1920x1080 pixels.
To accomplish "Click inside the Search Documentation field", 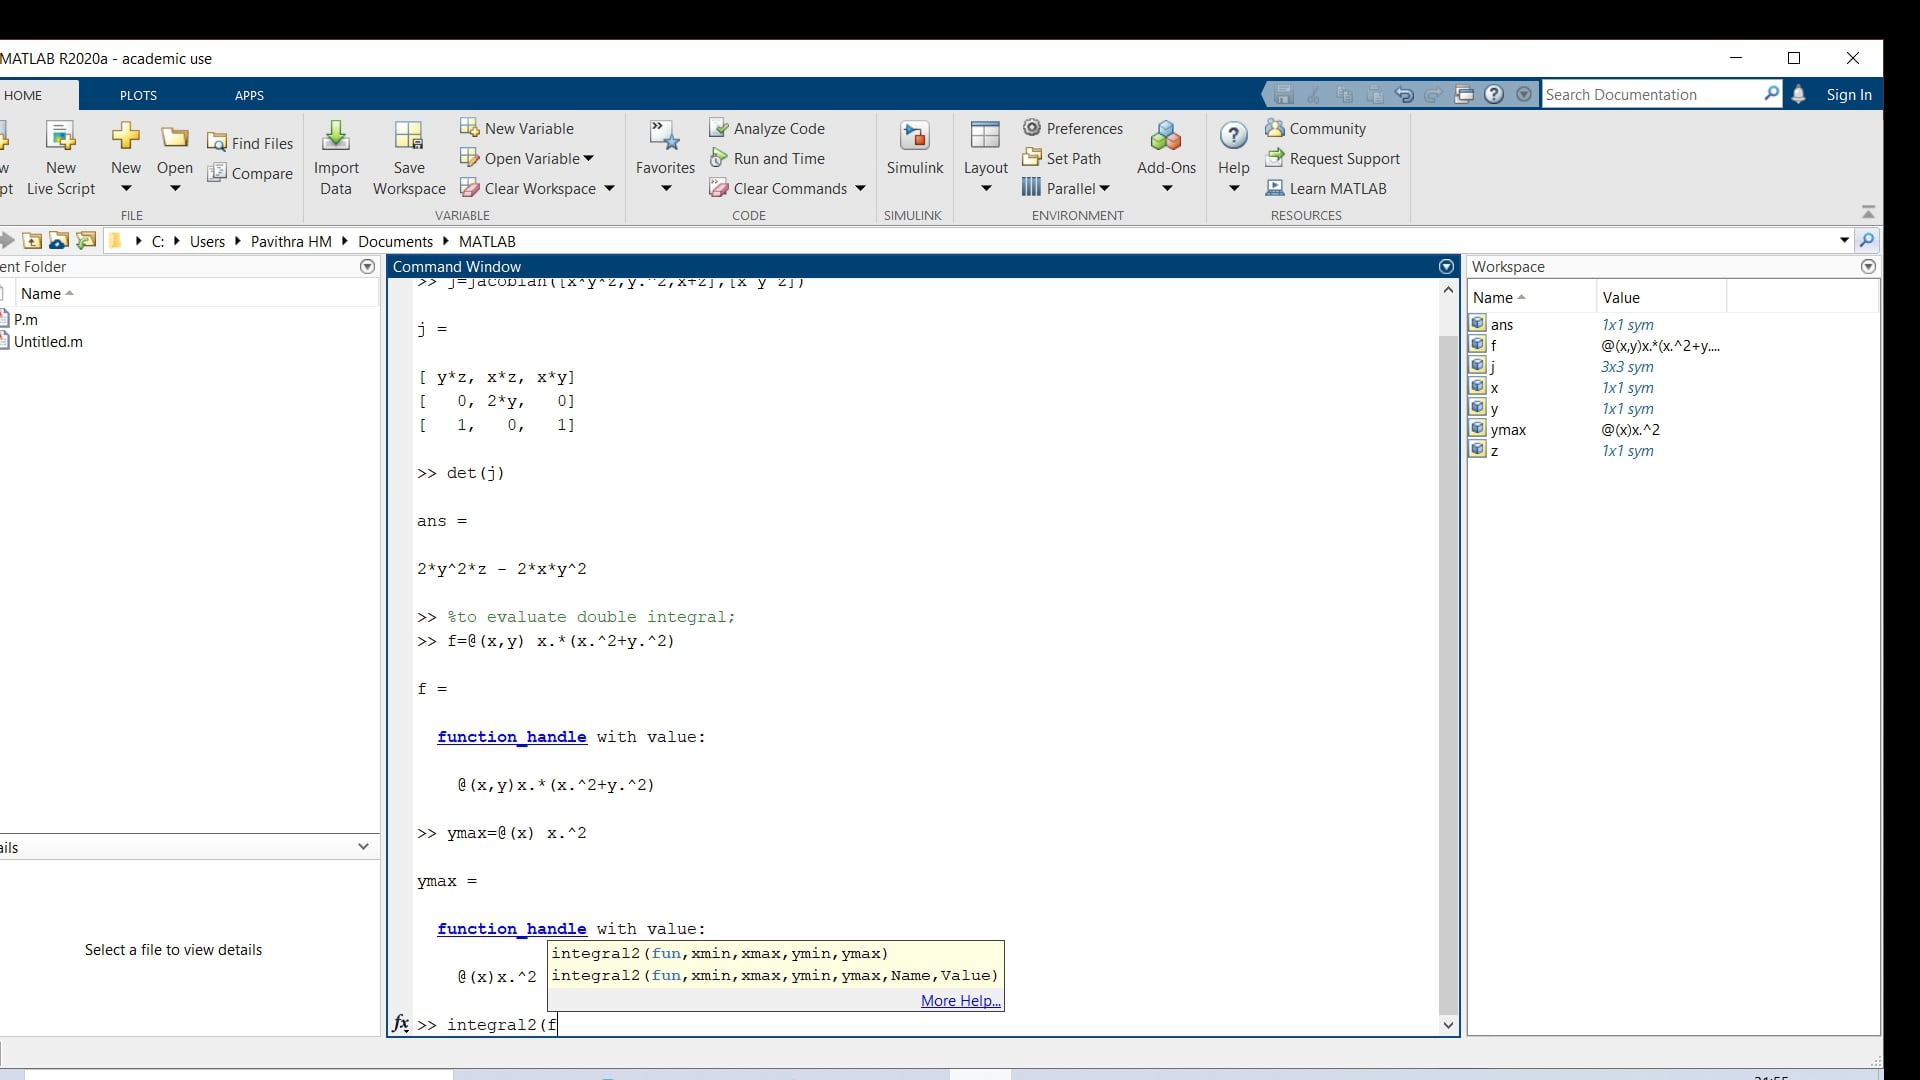I will coord(1650,94).
